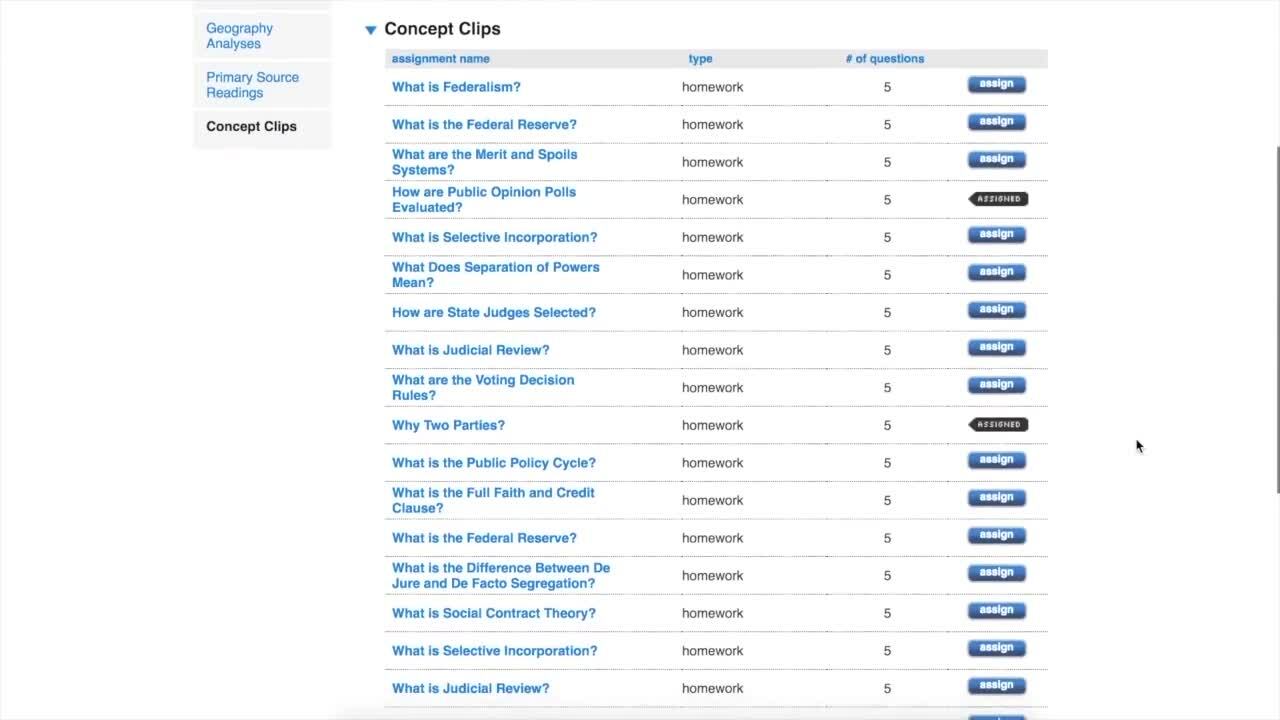The width and height of the screenshot is (1280, 720).
Task: Sort by type column header
Action: (700, 59)
